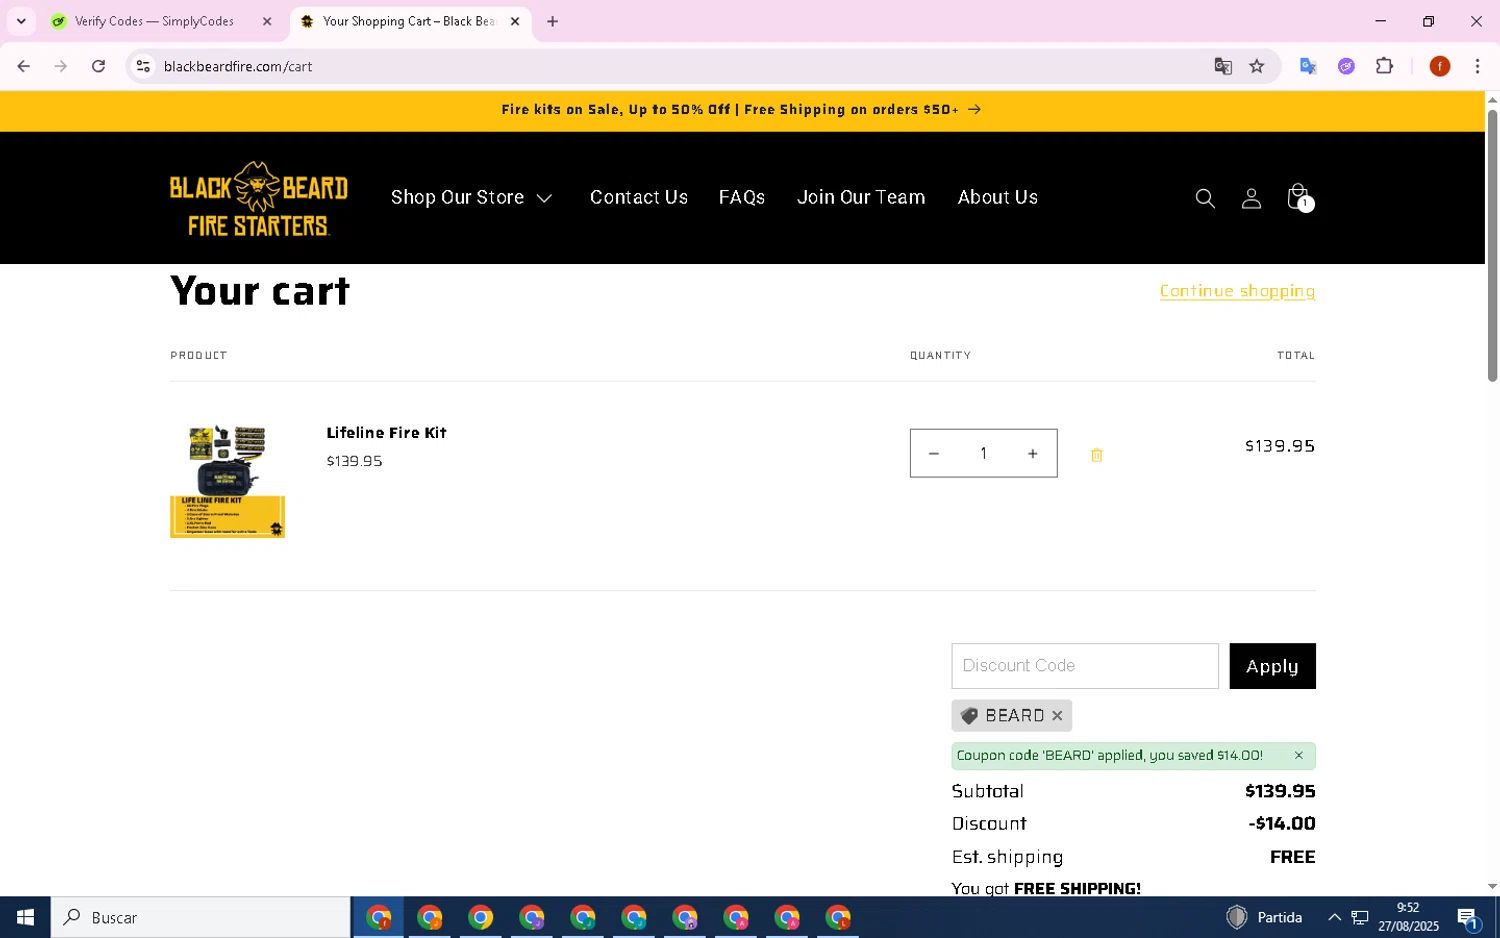1500x938 pixels.
Task: Click the translate page icon in the address bar
Action: [x=1223, y=66]
